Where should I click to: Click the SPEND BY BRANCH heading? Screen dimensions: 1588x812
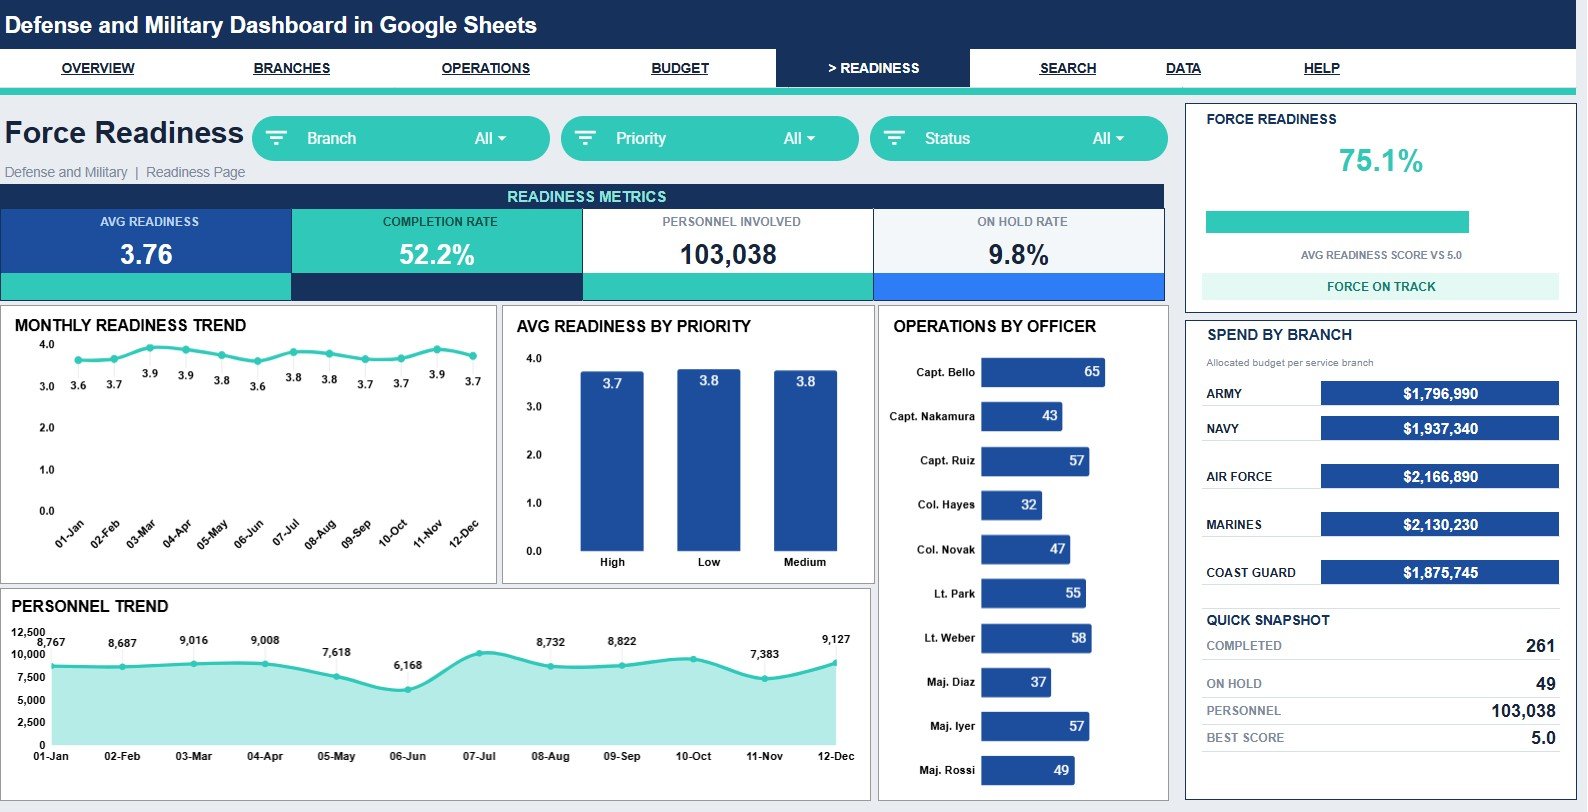coord(1279,335)
